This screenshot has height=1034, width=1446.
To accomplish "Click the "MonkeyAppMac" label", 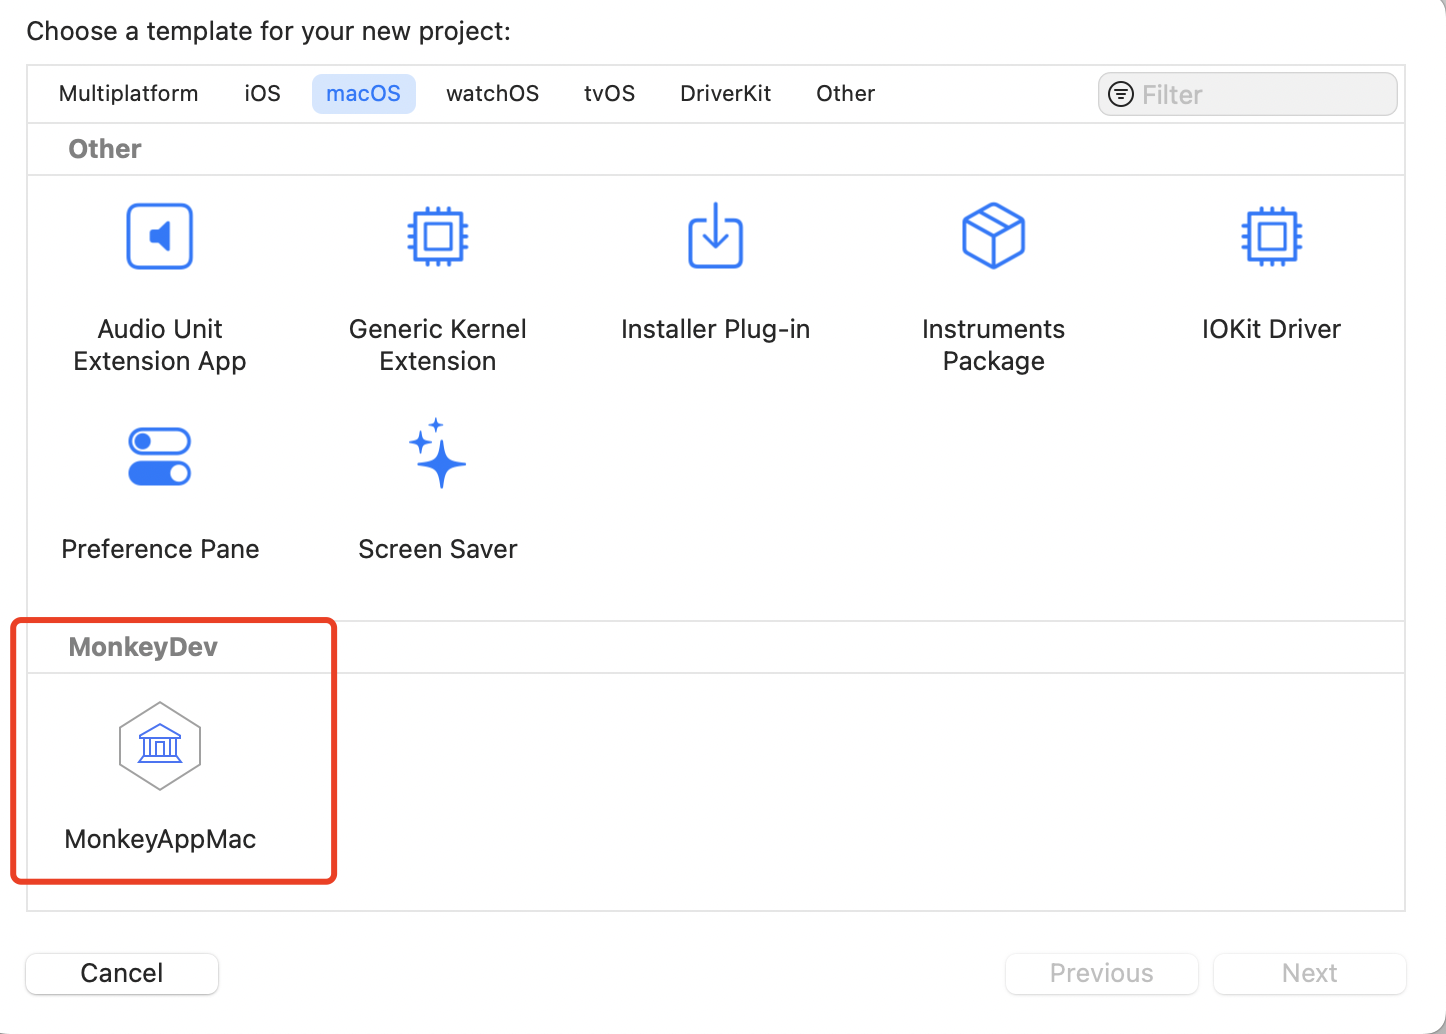I will [160, 839].
